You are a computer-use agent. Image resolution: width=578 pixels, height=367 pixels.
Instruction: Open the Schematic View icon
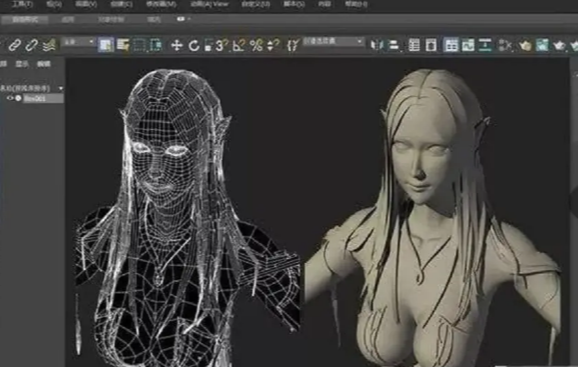coord(485,45)
